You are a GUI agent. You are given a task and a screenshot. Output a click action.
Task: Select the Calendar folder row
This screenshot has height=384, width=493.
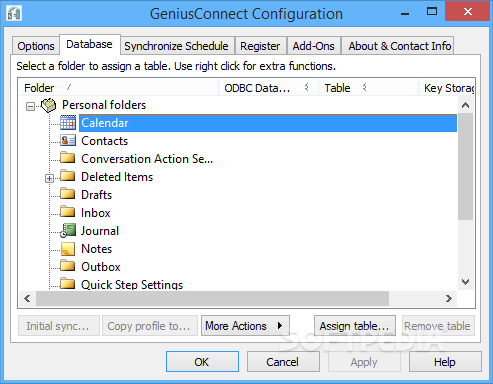[x=268, y=123]
